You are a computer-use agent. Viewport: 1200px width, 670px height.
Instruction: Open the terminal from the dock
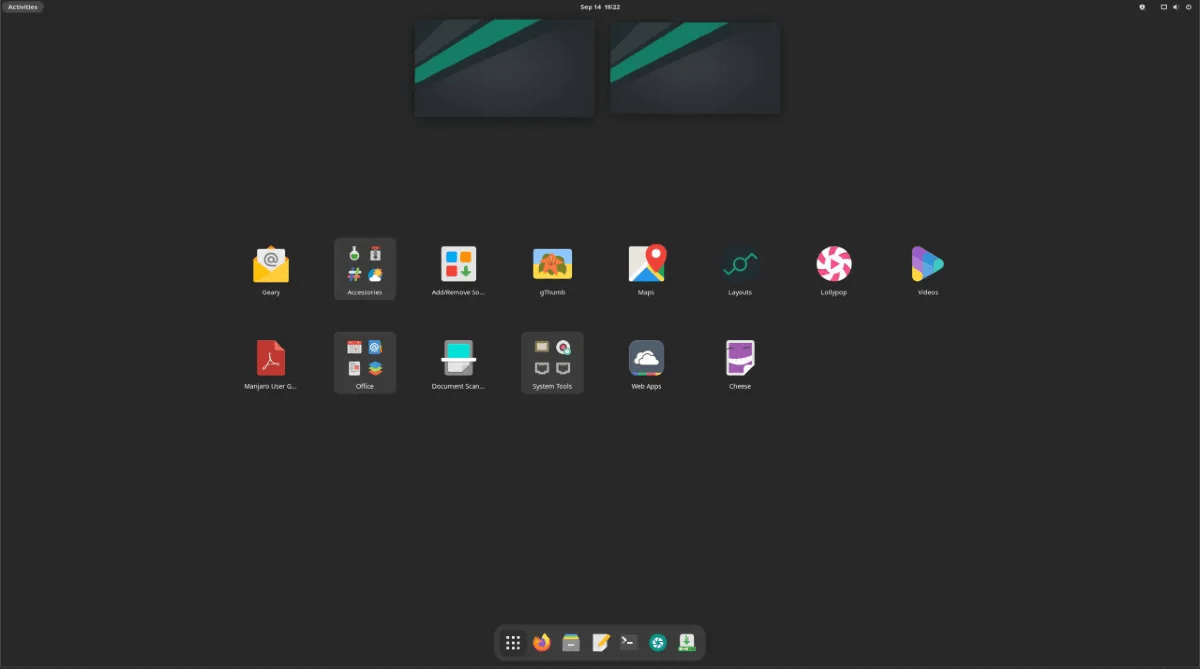click(628, 642)
